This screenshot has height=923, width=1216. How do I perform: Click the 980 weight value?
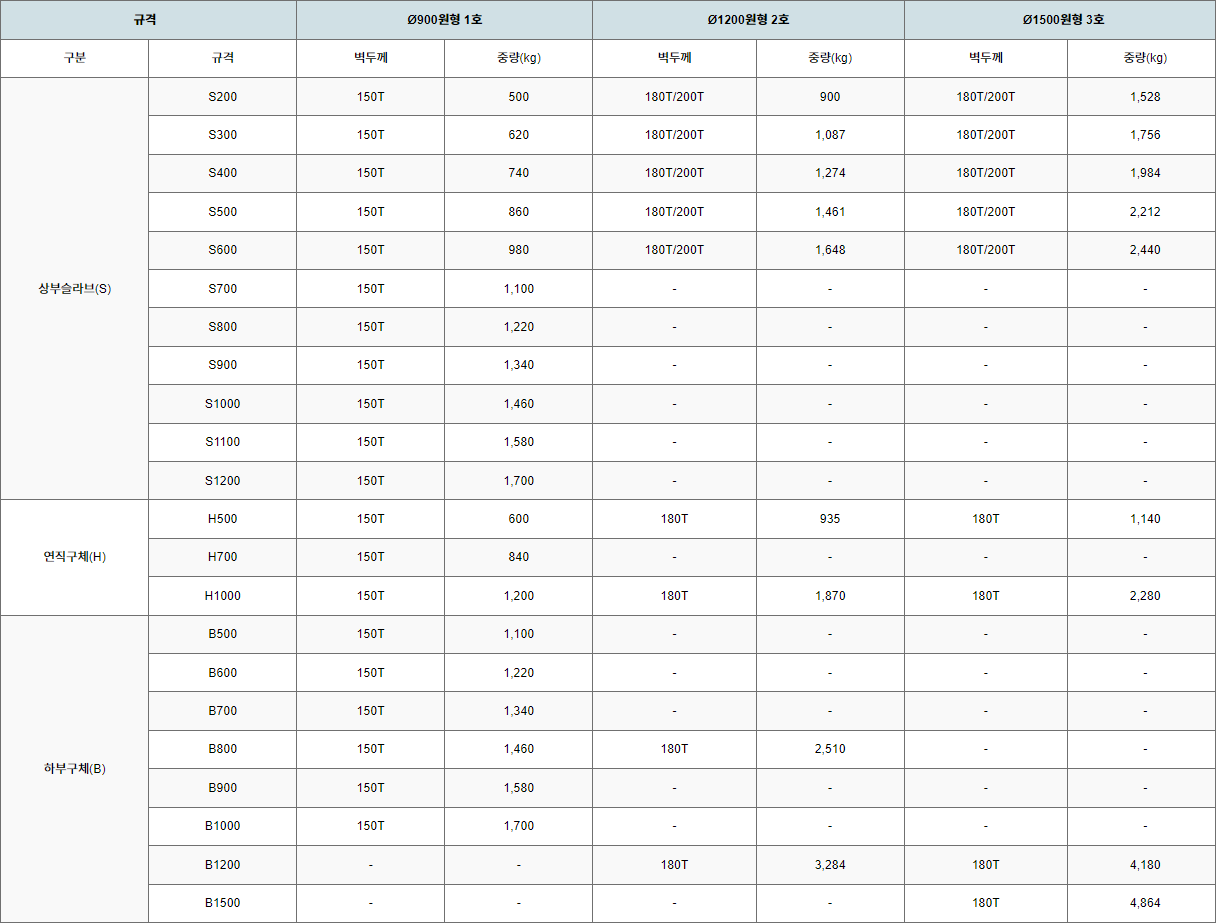pyautogui.click(x=518, y=250)
